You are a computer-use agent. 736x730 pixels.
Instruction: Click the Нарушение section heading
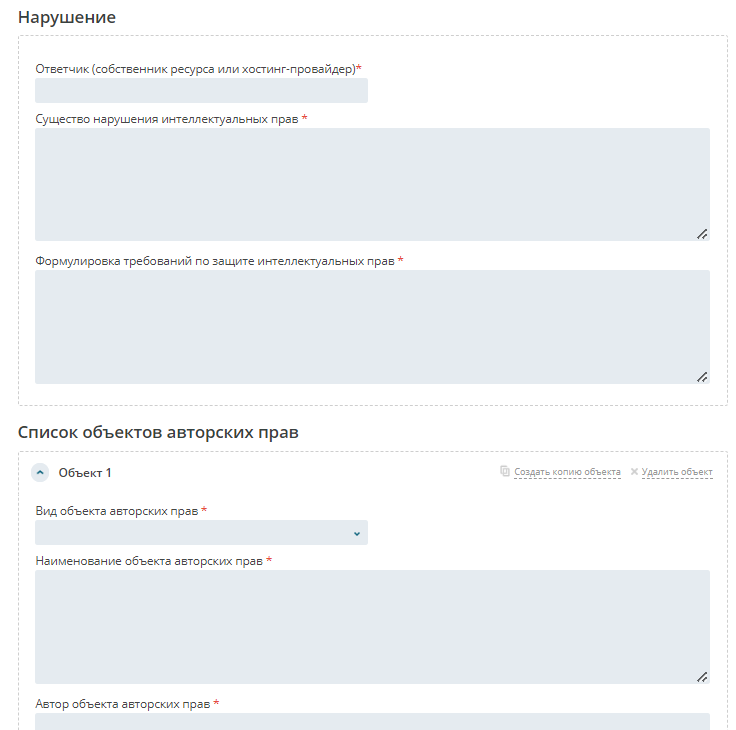67,18
